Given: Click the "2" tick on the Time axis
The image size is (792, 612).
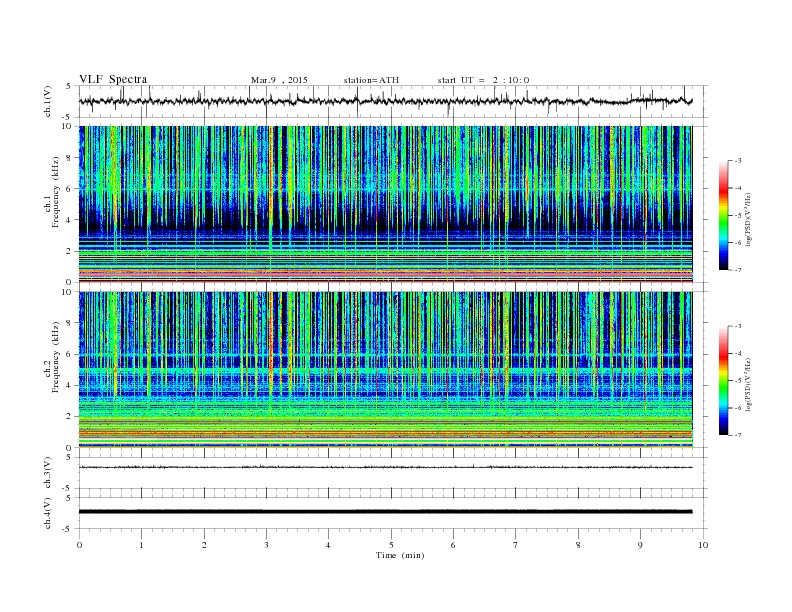Looking at the screenshot, I should click(204, 545).
